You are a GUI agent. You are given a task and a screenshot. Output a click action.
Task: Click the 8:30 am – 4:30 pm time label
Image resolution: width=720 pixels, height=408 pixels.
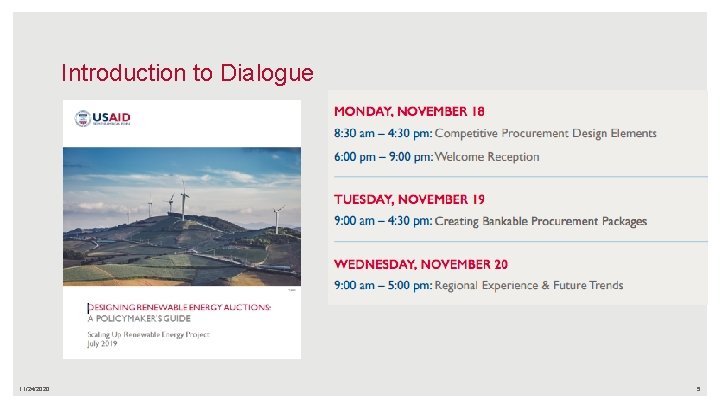pyautogui.click(x=383, y=133)
